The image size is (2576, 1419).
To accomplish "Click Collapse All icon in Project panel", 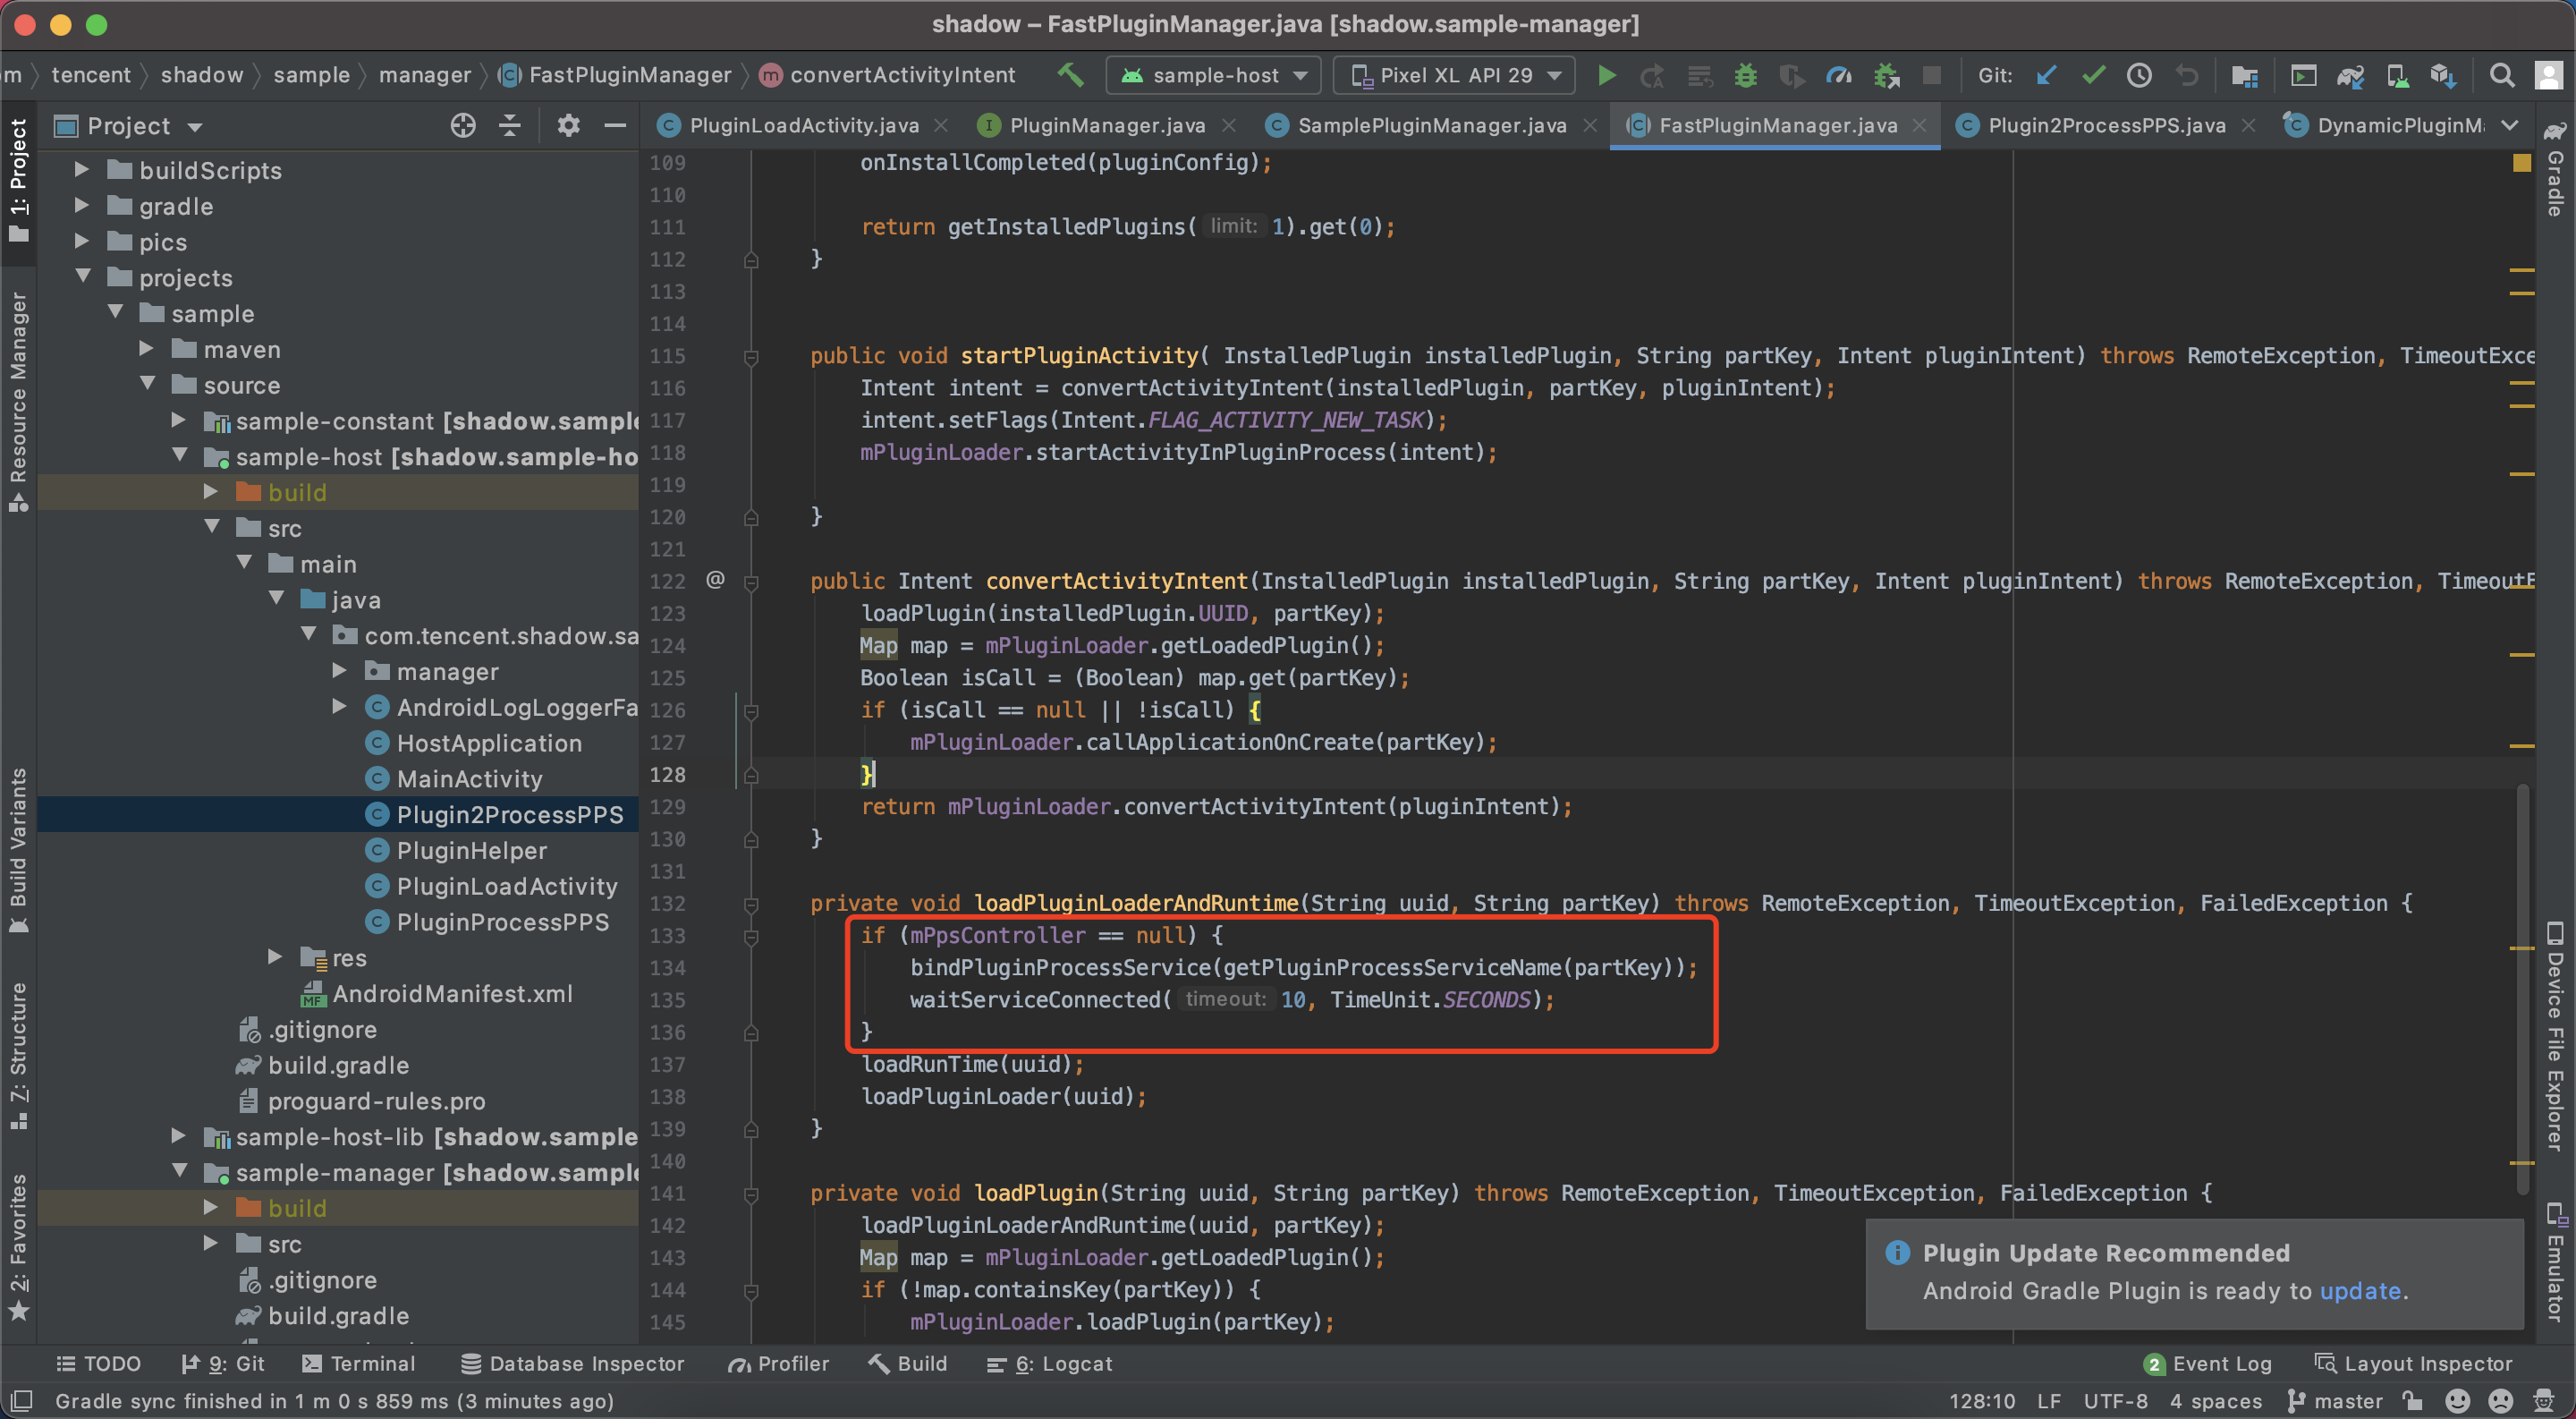I will click(510, 126).
